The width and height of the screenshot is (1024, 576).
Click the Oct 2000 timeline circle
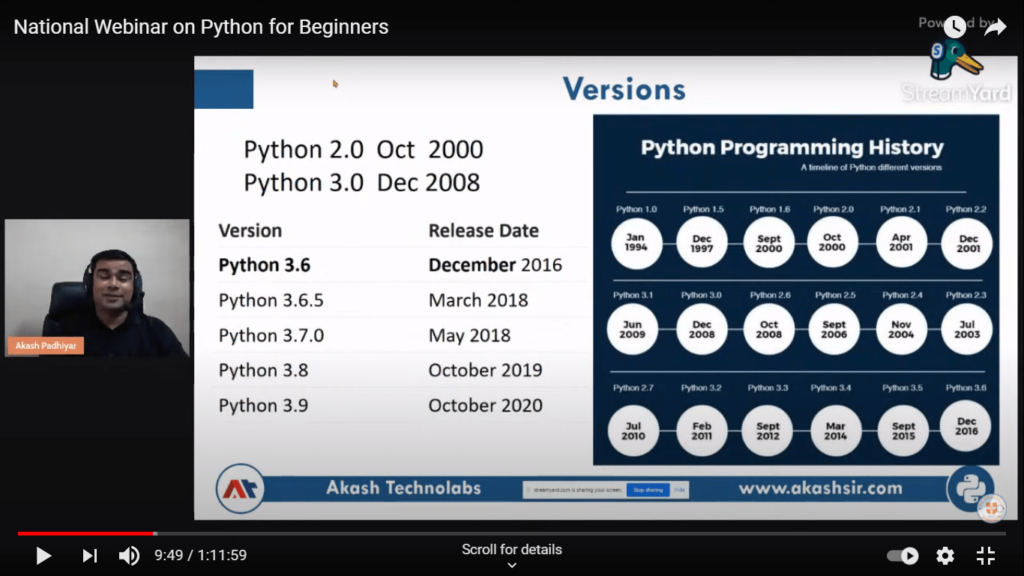coord(832,243)
